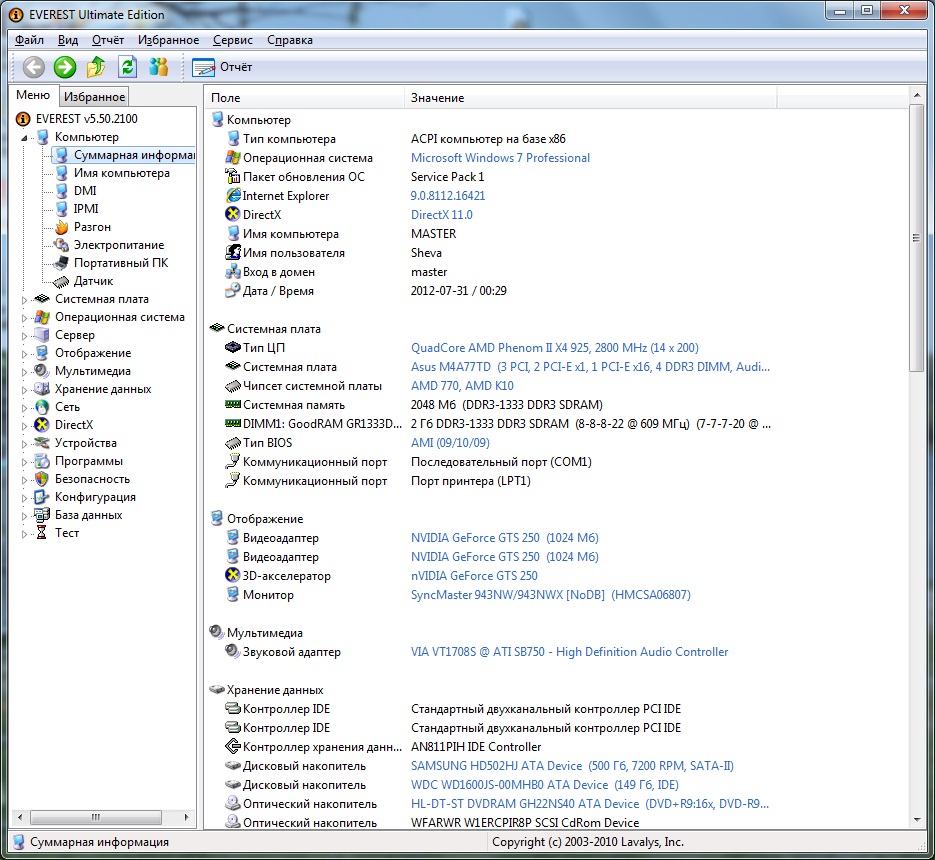
Task: Collapse the Компьютер tree node
Action: point(26,137)
